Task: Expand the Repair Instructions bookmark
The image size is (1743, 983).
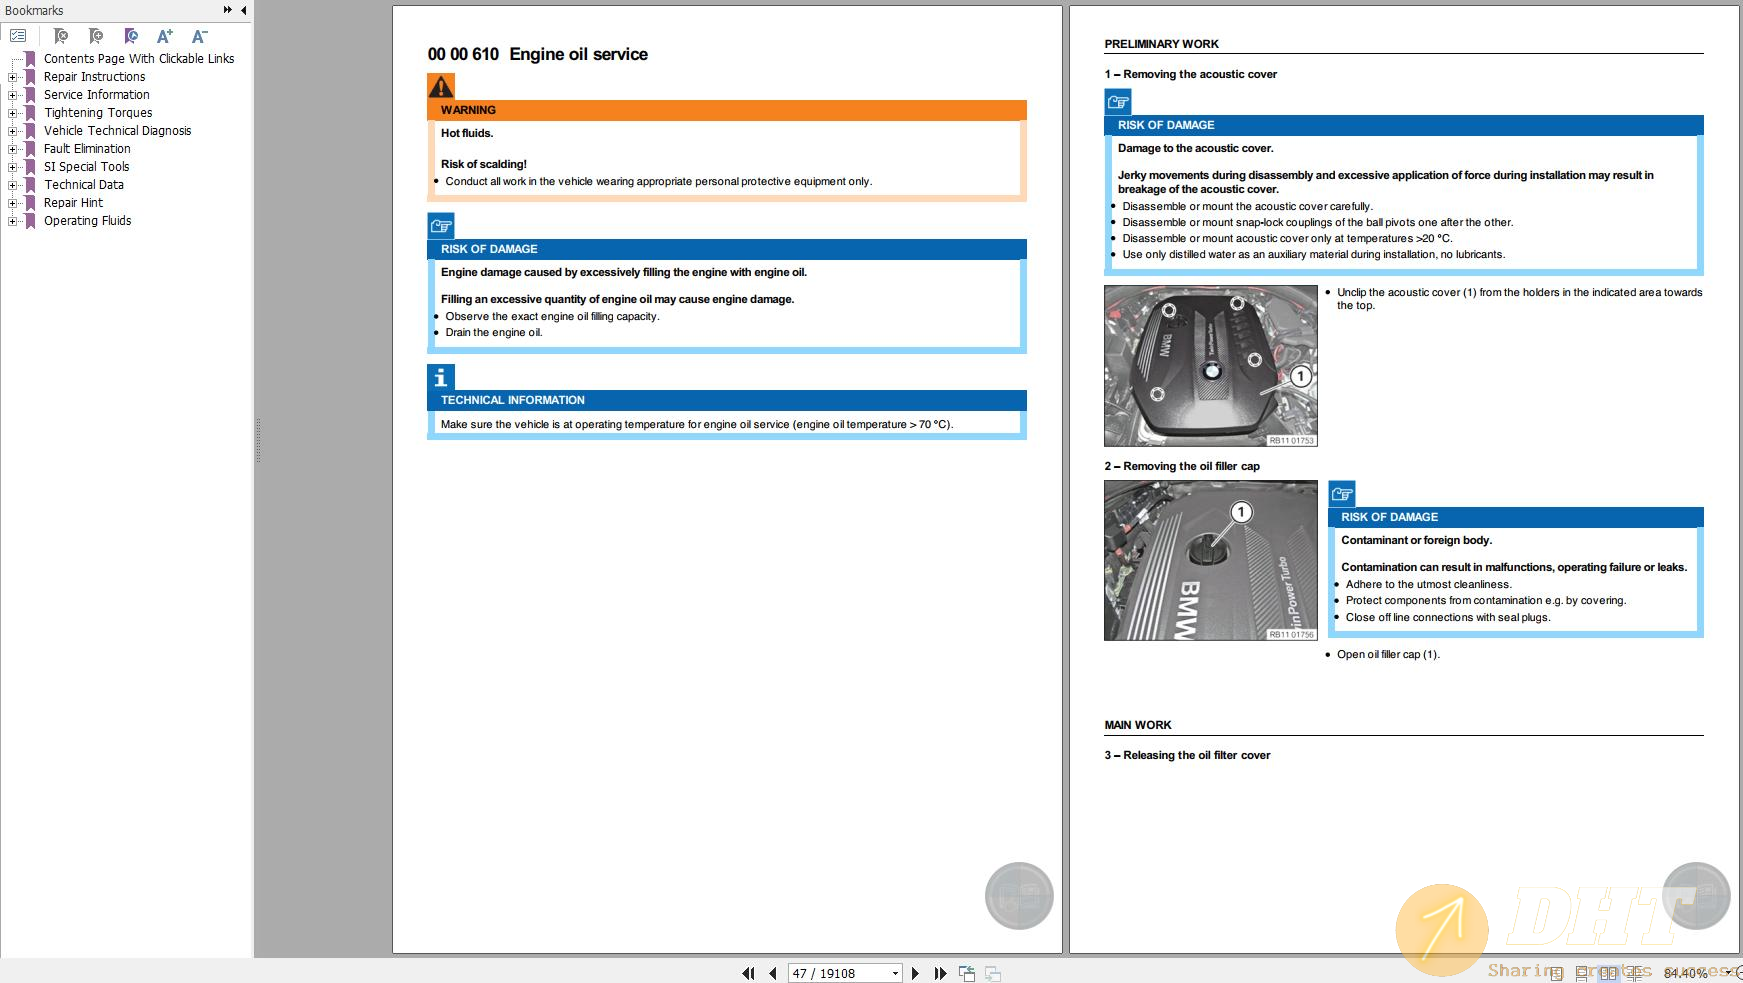Action: (x=13, y=77)
